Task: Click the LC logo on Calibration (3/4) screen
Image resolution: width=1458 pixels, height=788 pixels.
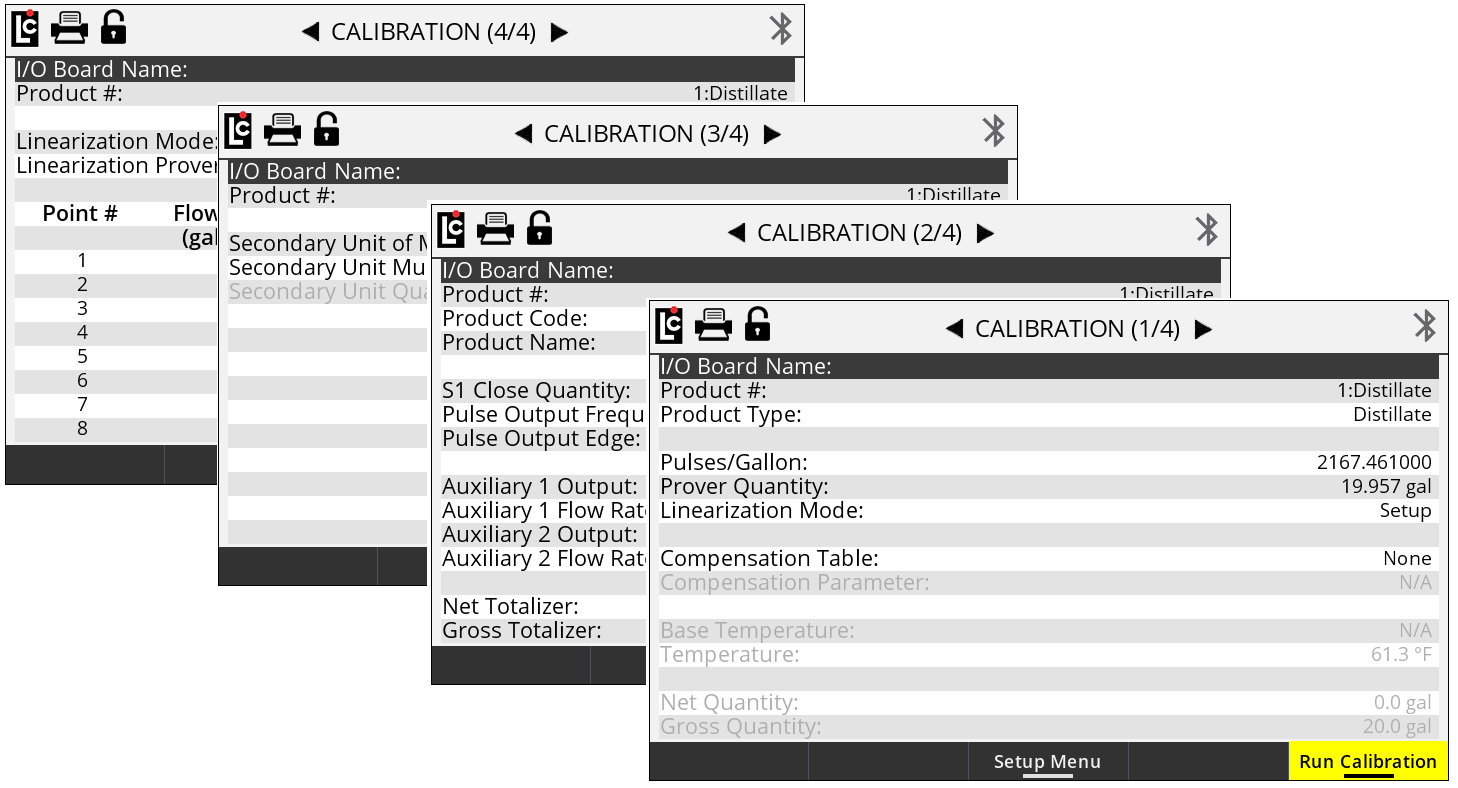Action: click(x=238, y=129)
